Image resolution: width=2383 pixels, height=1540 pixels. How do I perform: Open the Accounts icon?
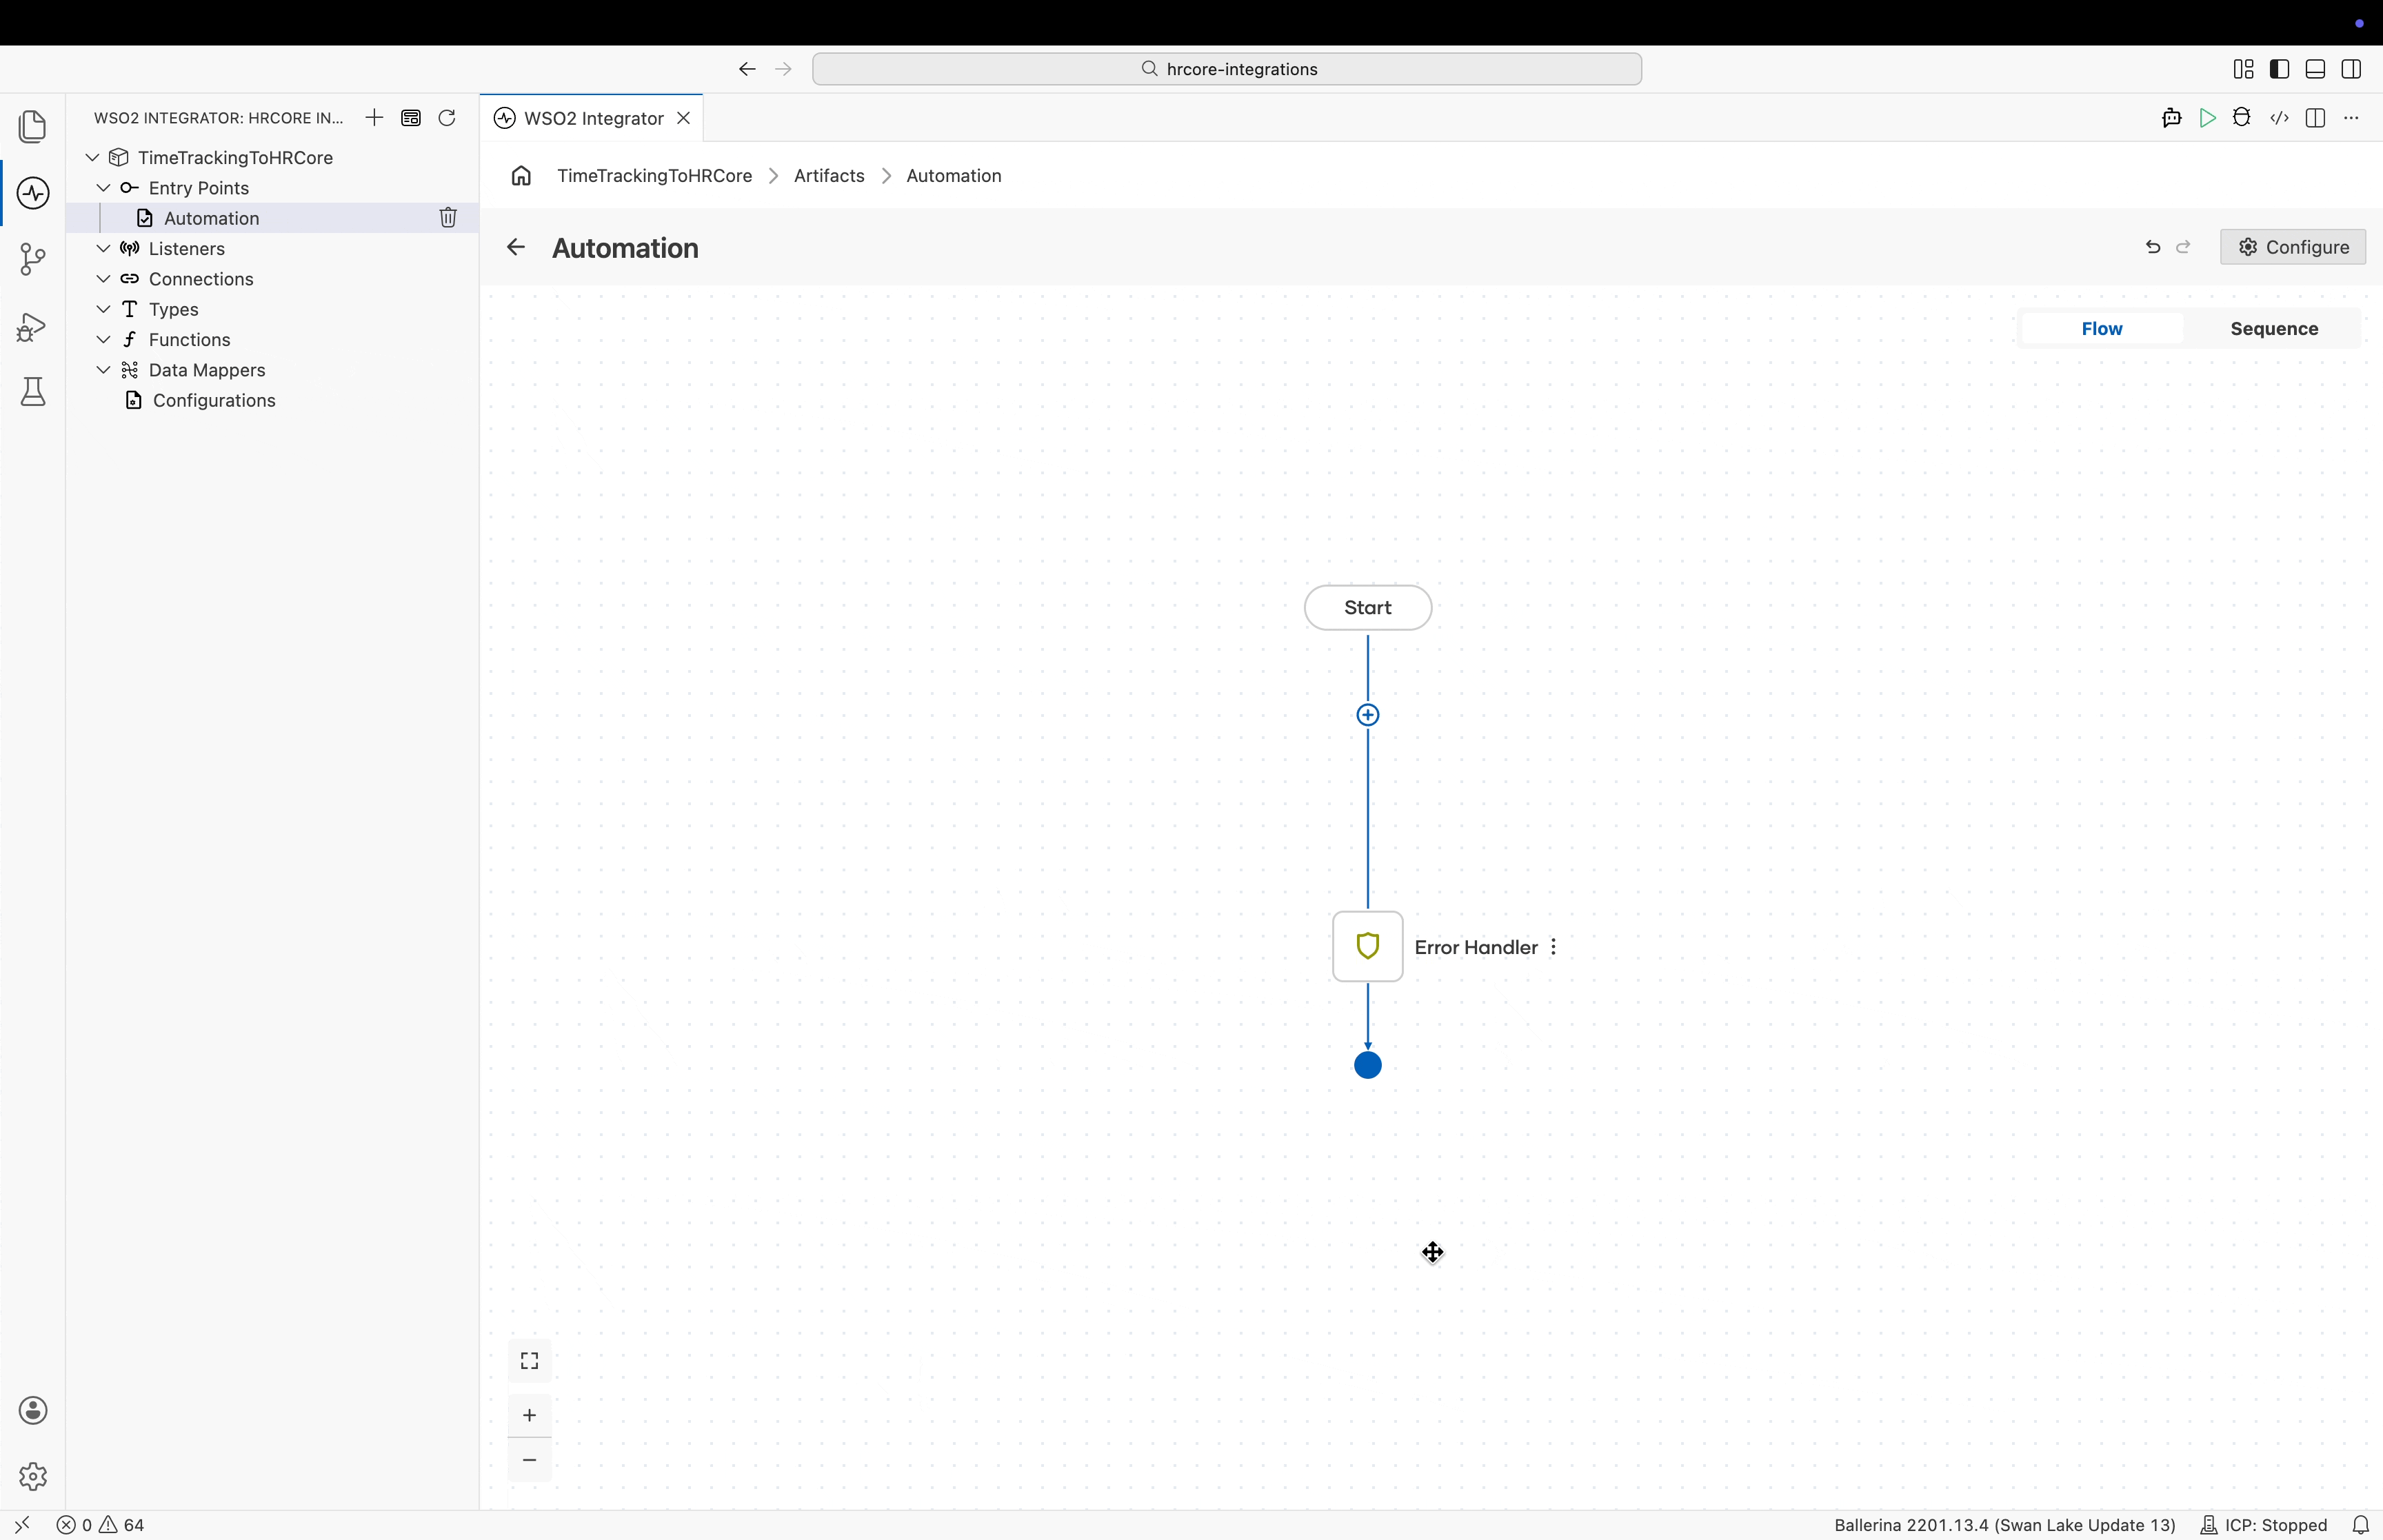pyautogui.click(x=33, y=1410)
